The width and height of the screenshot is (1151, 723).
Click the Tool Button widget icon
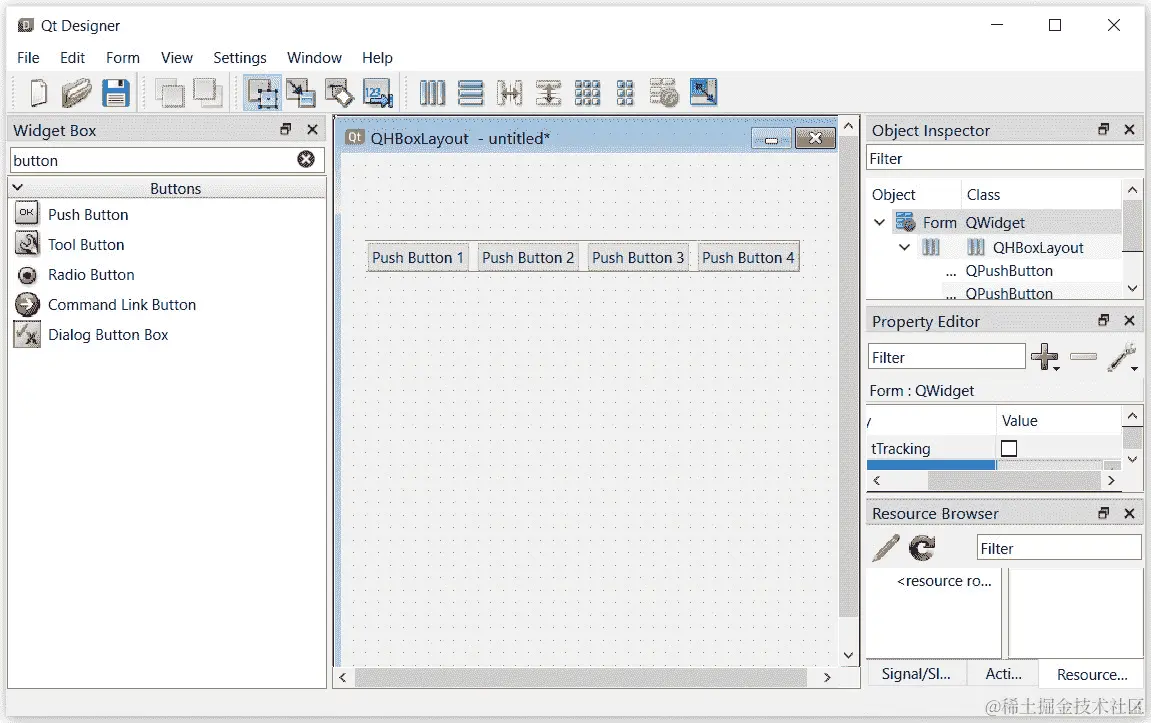point(26,244)
